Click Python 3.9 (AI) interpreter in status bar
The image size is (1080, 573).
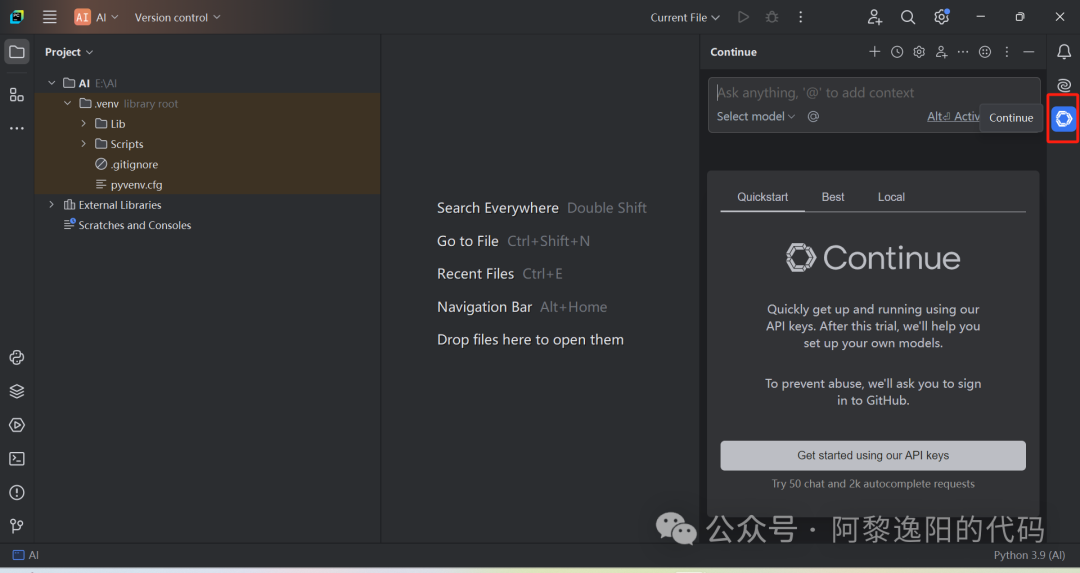1029,555
